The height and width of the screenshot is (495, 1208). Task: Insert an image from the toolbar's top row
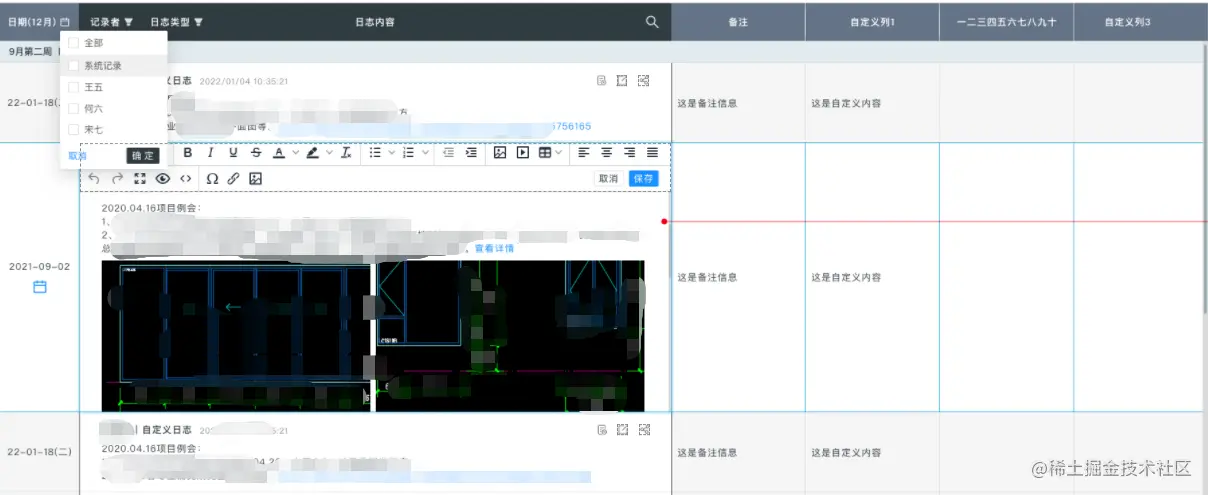point(500,153)
